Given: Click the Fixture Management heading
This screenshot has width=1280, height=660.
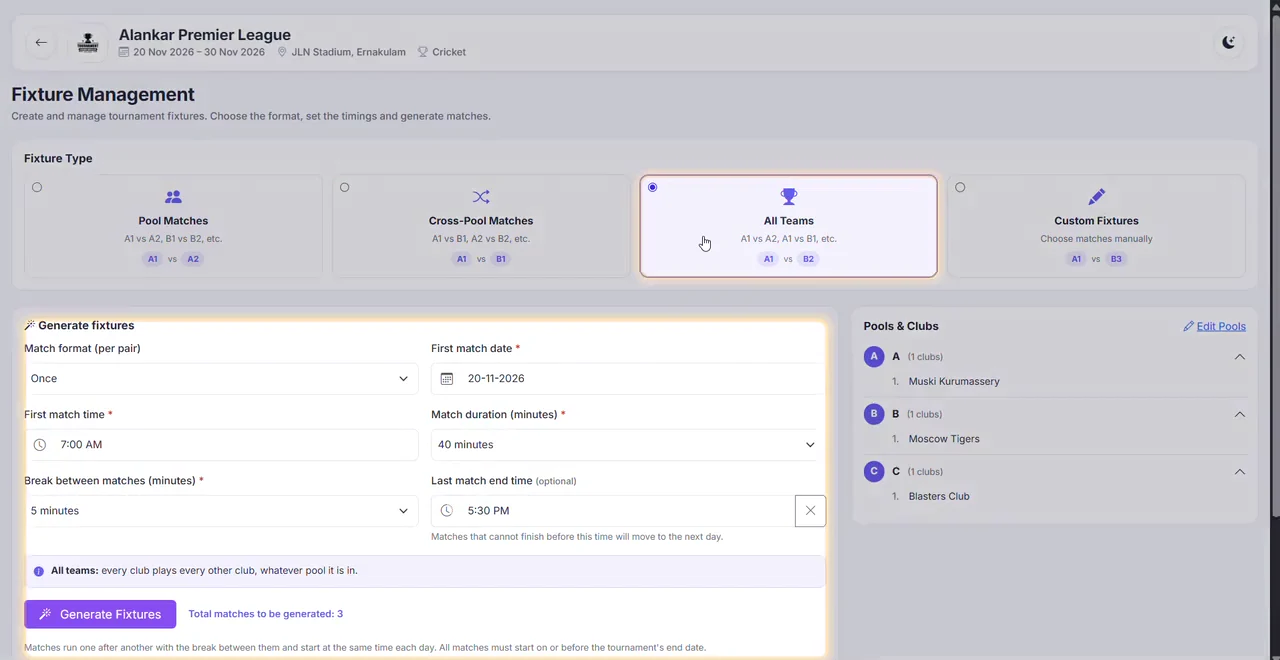Looking at the screenshot, I should [103, 94].
